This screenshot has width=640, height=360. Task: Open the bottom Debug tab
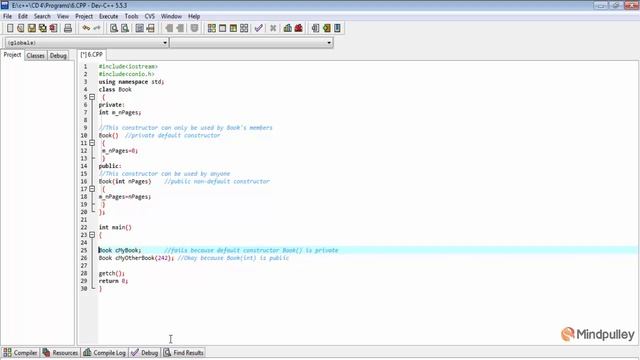tap(145, 353)
